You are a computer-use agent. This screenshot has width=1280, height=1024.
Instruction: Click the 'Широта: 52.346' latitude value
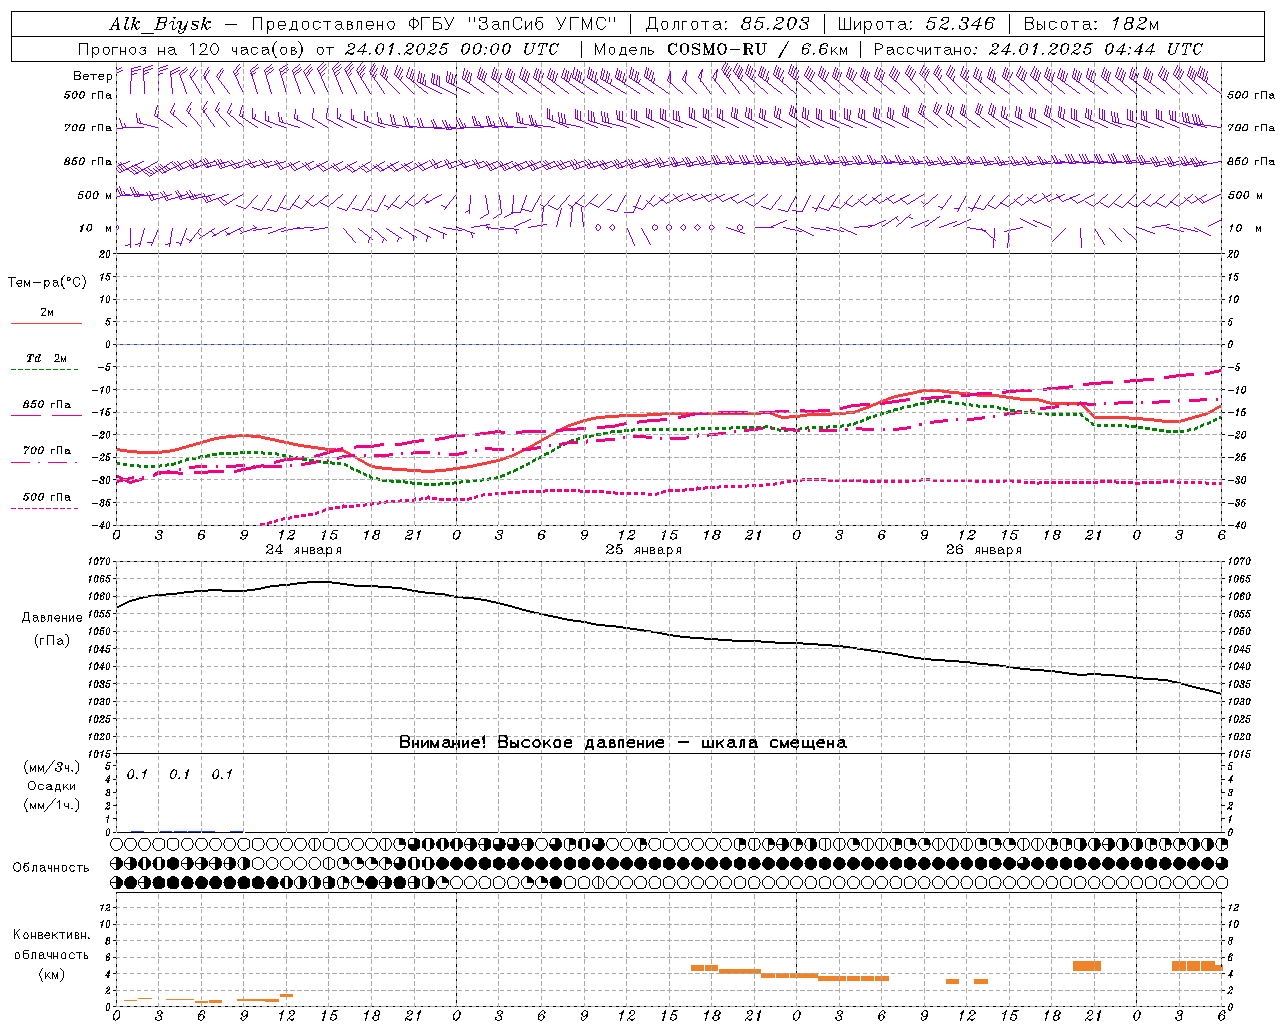click(x=916, y=24)
